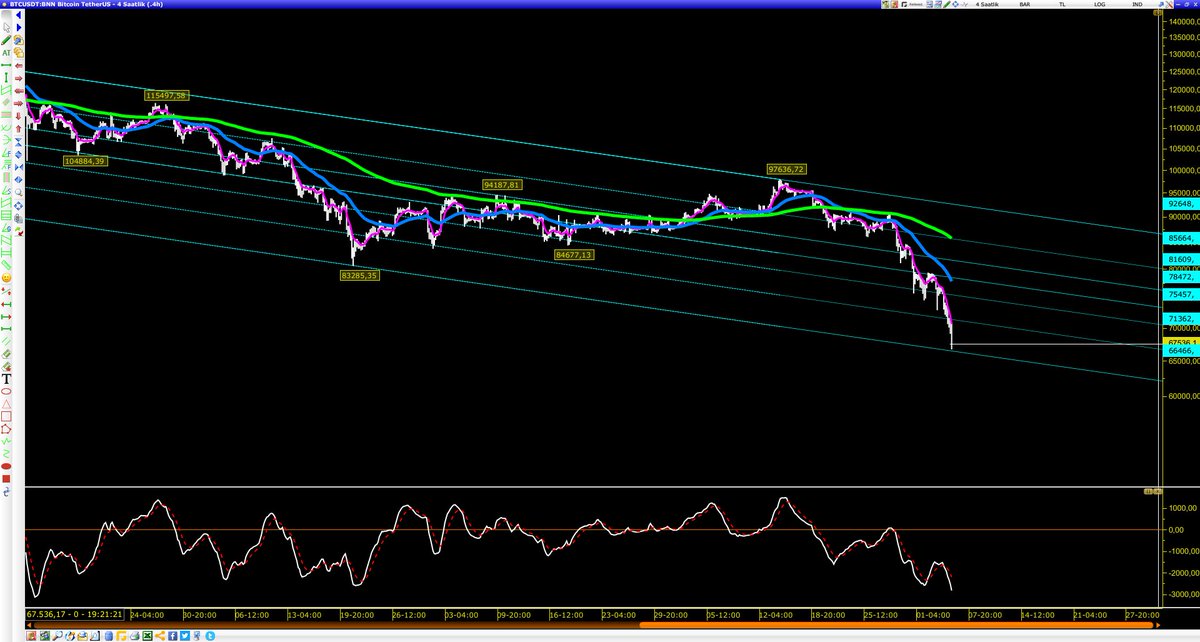Viewport: 1200px width, 642px height.
Task: Click the 66466 axis price tag
Action: point(1181,351)
